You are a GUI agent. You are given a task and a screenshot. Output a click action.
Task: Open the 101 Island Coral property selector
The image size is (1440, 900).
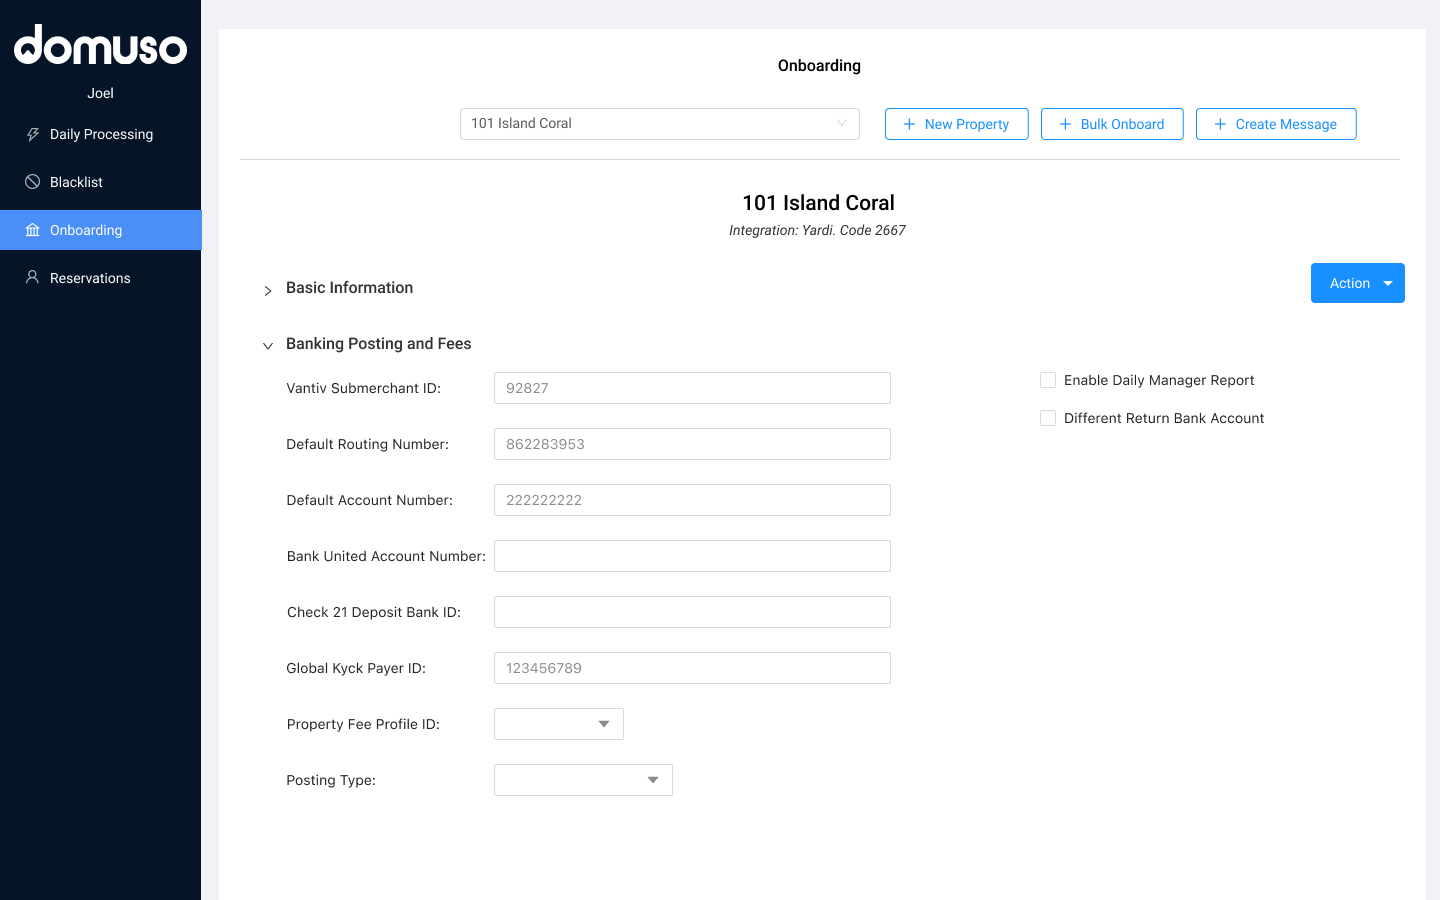(x=660, y=124)
